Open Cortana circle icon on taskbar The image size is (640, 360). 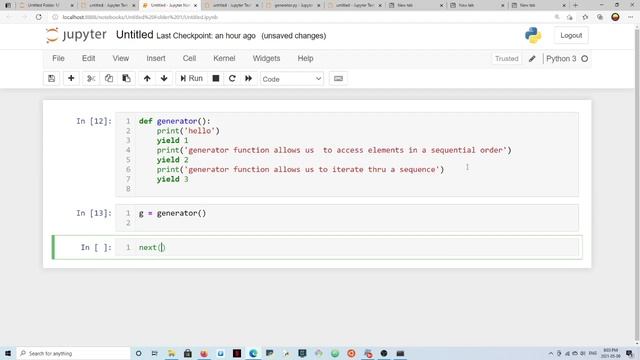click(138, 353)
